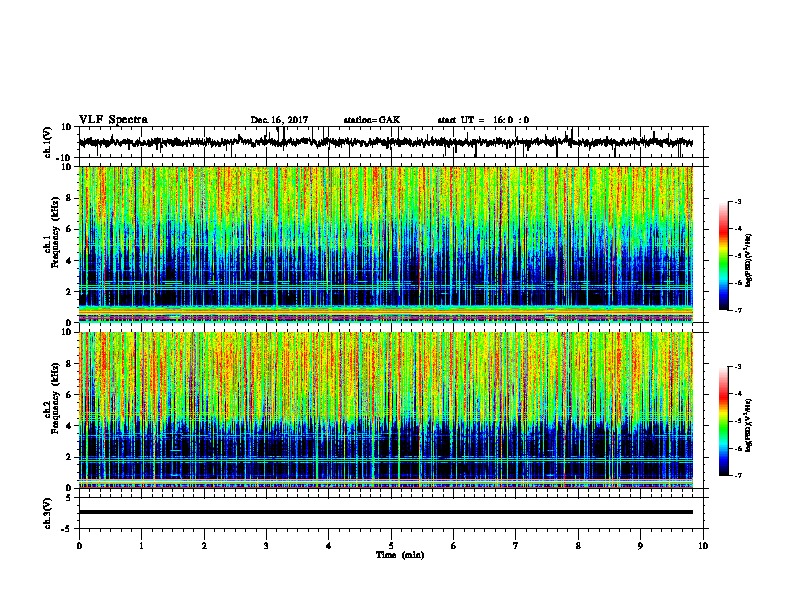Click the ch.1 color bar log(PSD) label
The image size is (792, 612).
point(749,260)
